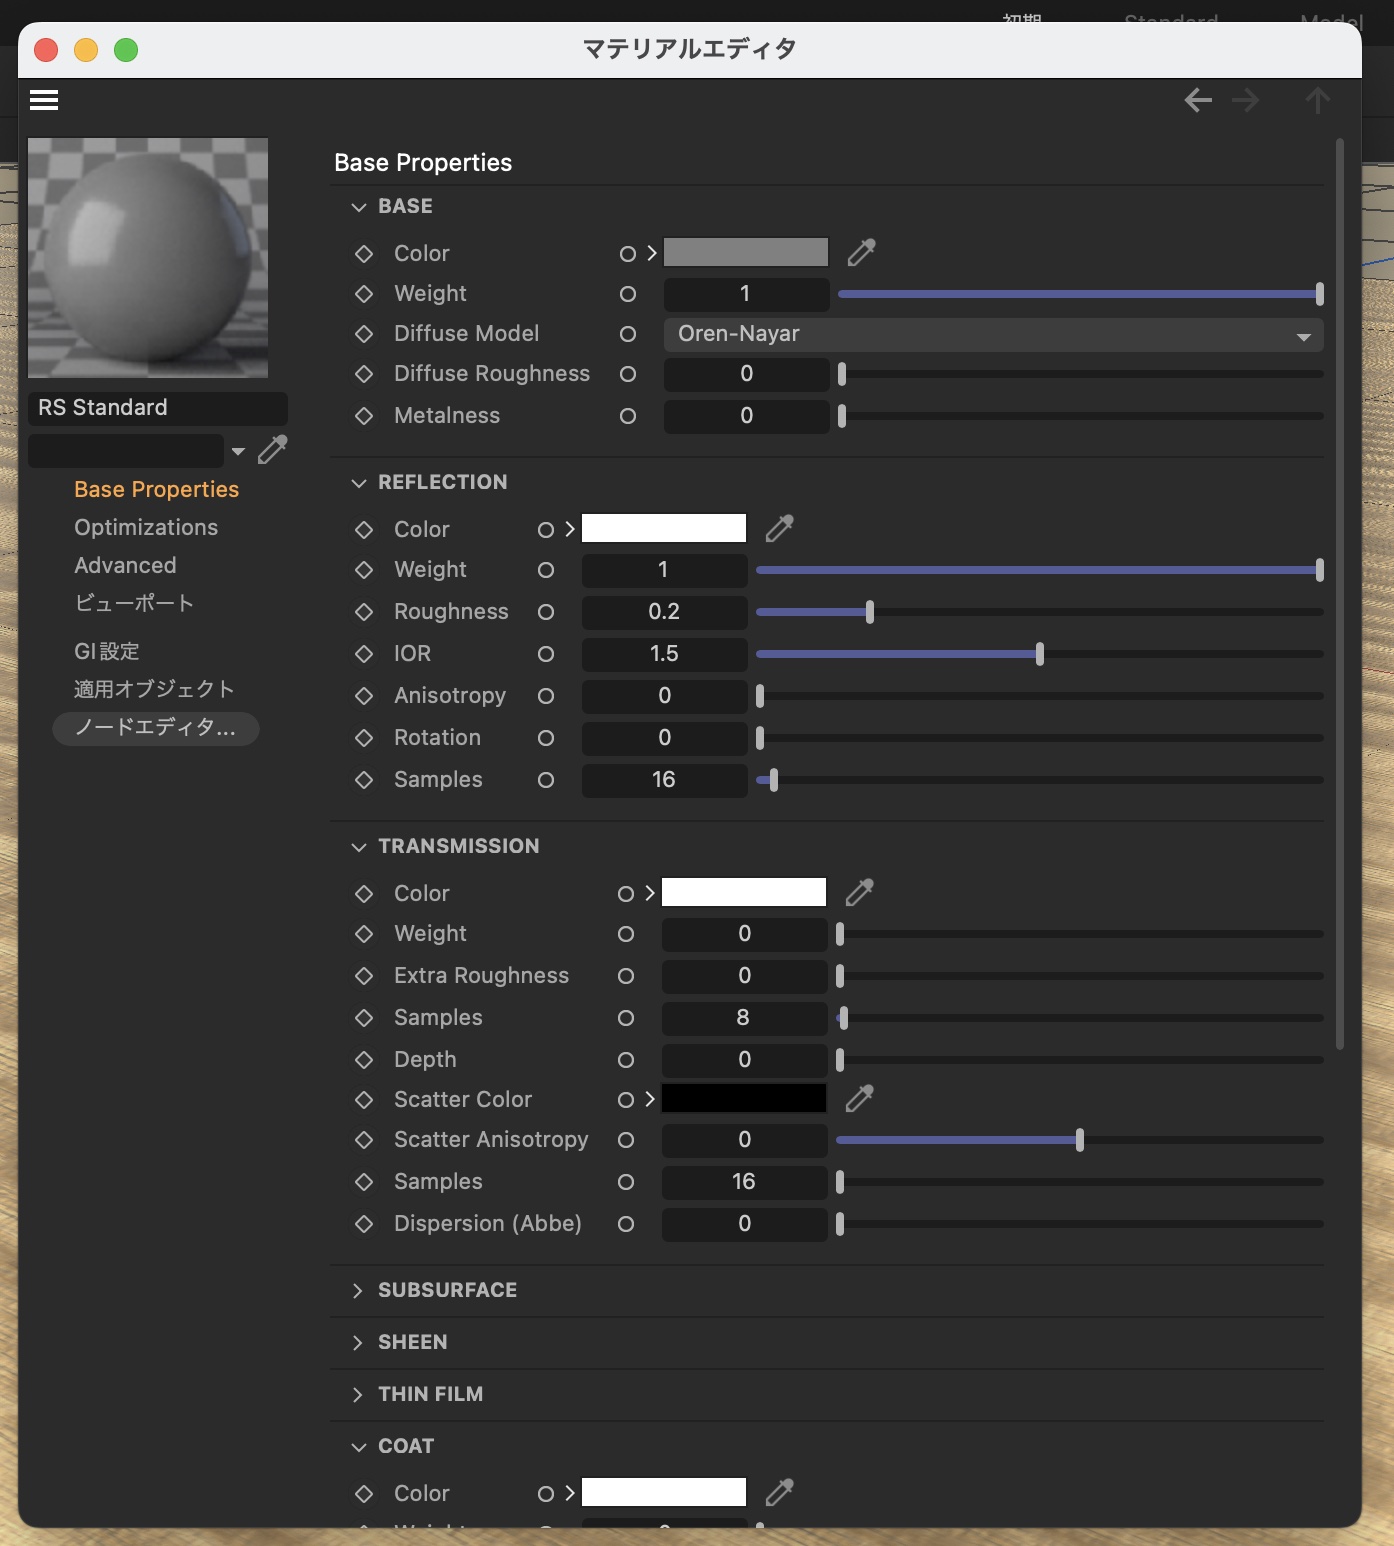
Task: Select the Advanced tab in the sidebar
Action: click(125, 565)
